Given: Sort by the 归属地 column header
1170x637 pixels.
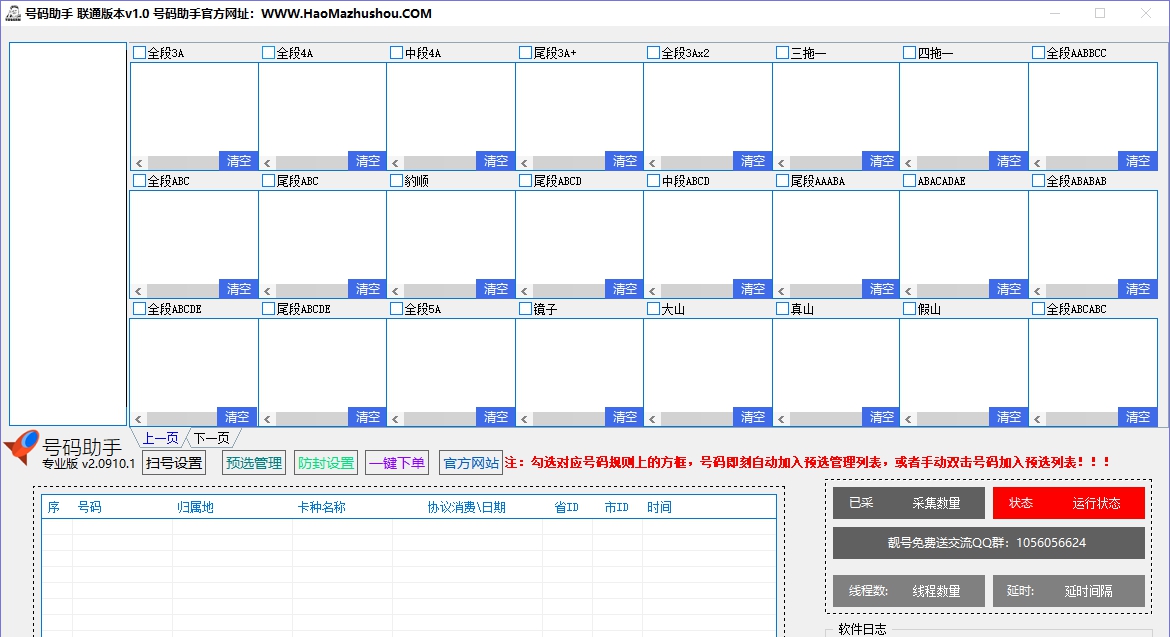Looking at the screenshot, I should [x=195, y=507].
